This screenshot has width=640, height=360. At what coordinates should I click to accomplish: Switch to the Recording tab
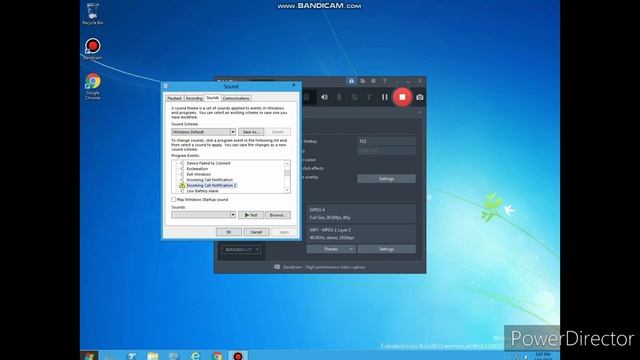(x=194, y=98)
